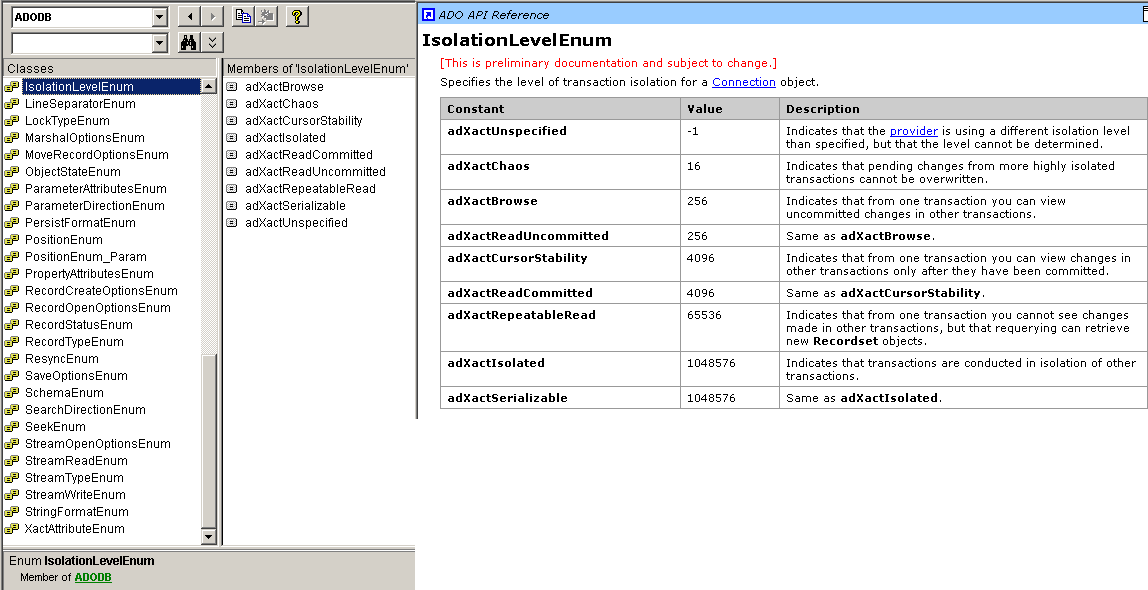The height and width of the screenshot is (590, 1148).
Task: Go back with the left arrow button
Action: (190, 17)
